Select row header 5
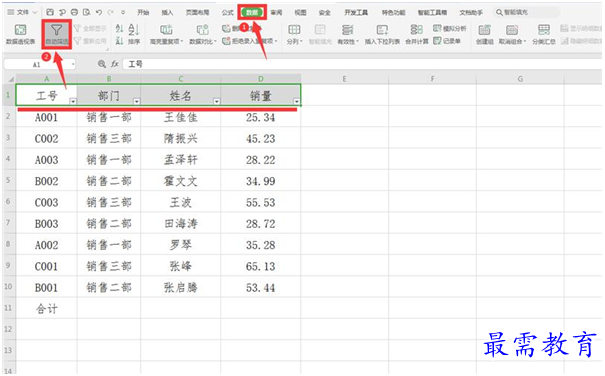Viewport: 605px width, 376px height. click(8, 180)
